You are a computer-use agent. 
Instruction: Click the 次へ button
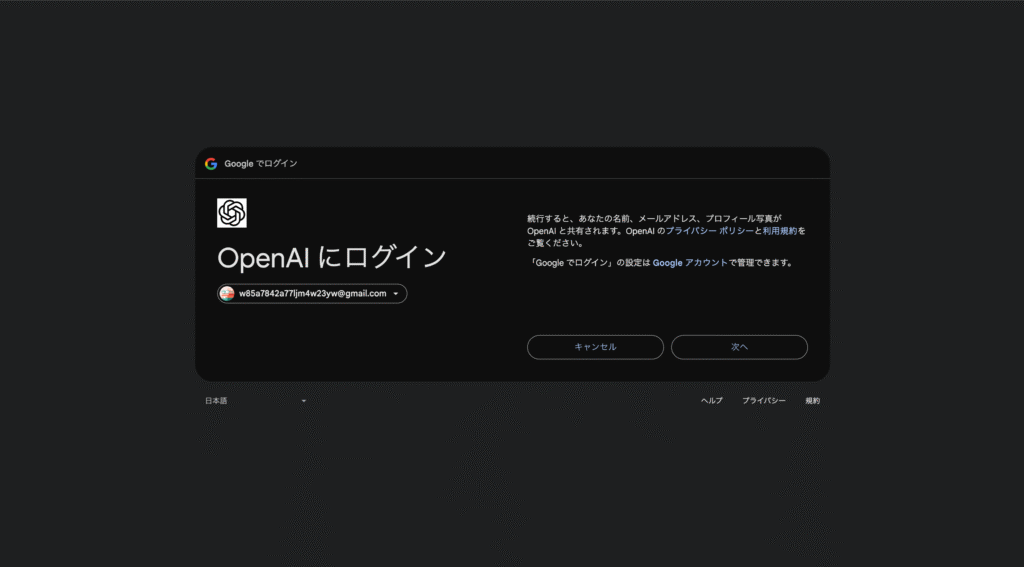(x=739, y=348)
